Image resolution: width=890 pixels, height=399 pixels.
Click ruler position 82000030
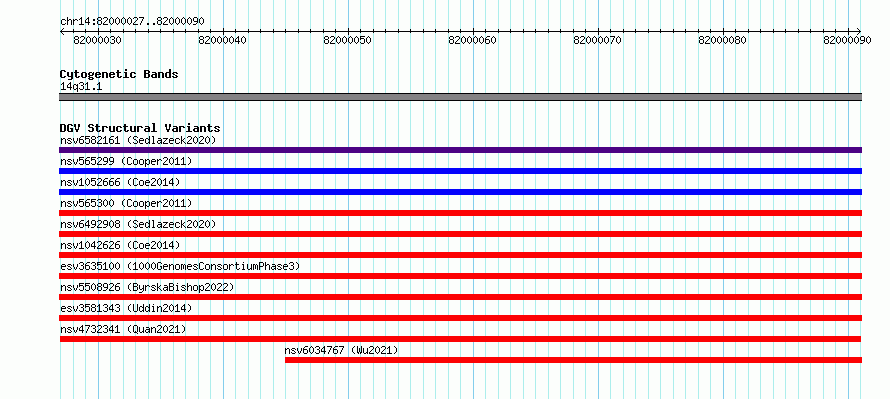pos(99,40)
